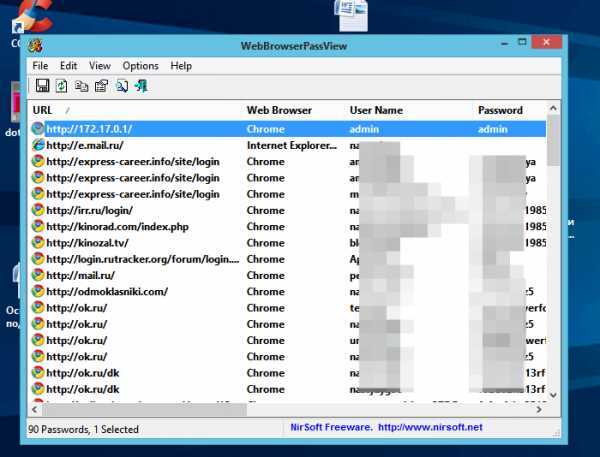Click the Chrome icon beside login.rutracker.org row
Viewport: 600px width, 457px height.
tap(38, 259)
